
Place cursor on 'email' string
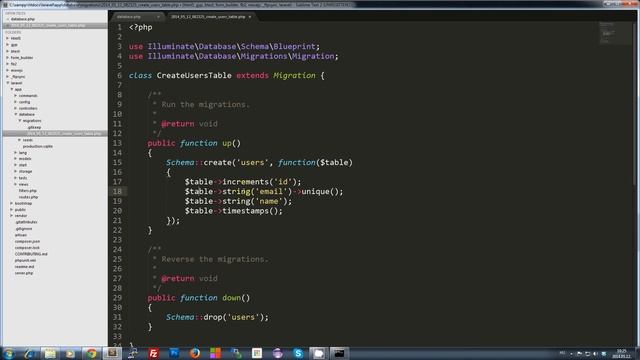(271, 191)
